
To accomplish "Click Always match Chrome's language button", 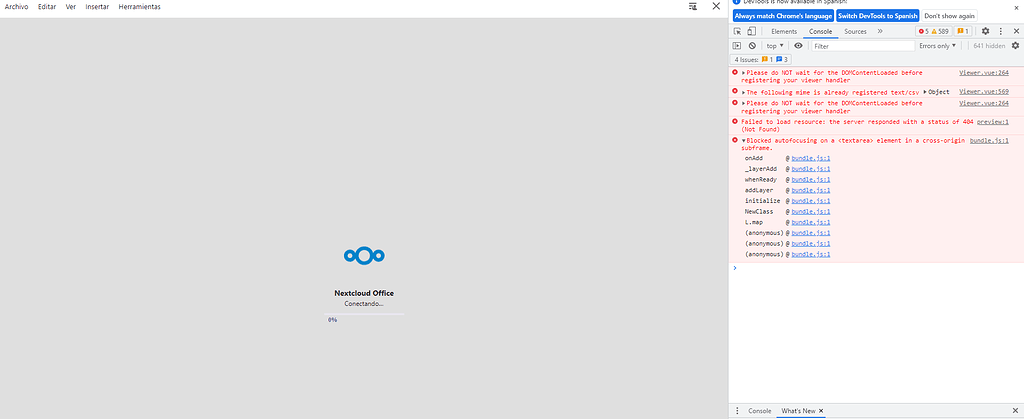I will [783, 16].
